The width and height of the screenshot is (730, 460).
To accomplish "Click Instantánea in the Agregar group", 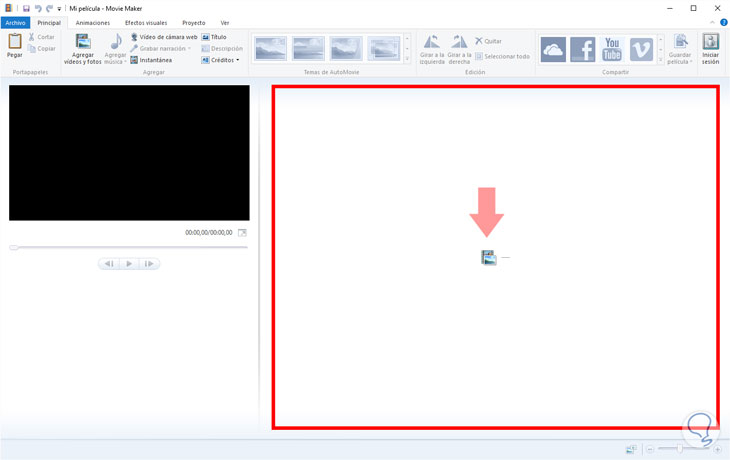I will click(x=151, y=60).
